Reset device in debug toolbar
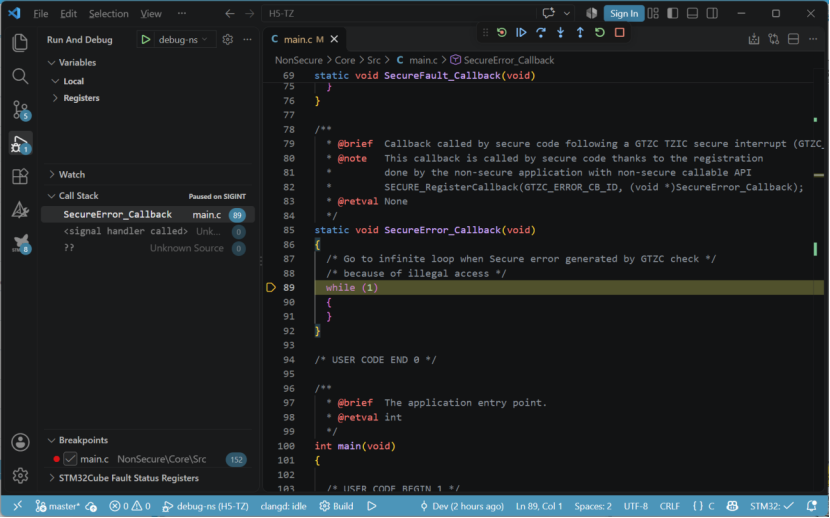This screenshot has width=830, height=518. [501, 32]
